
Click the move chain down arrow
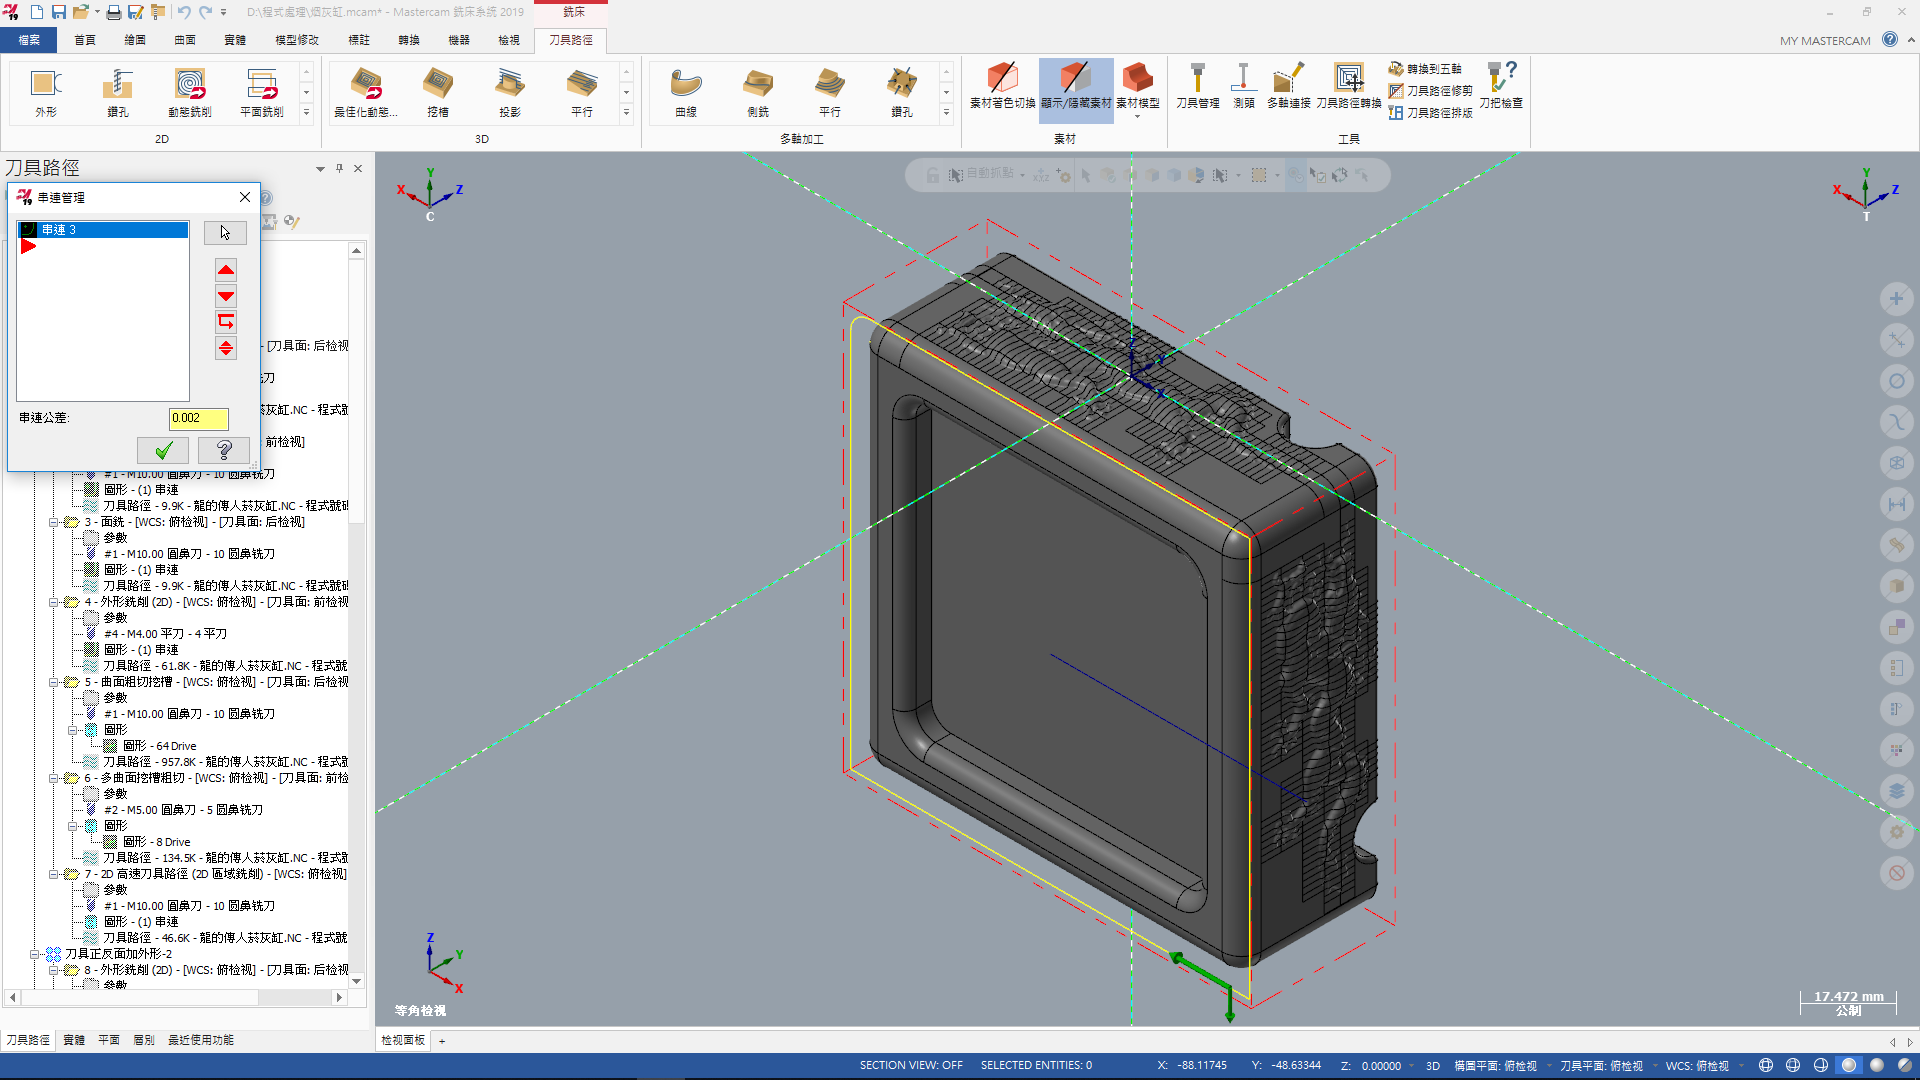(x=226, y=296)
